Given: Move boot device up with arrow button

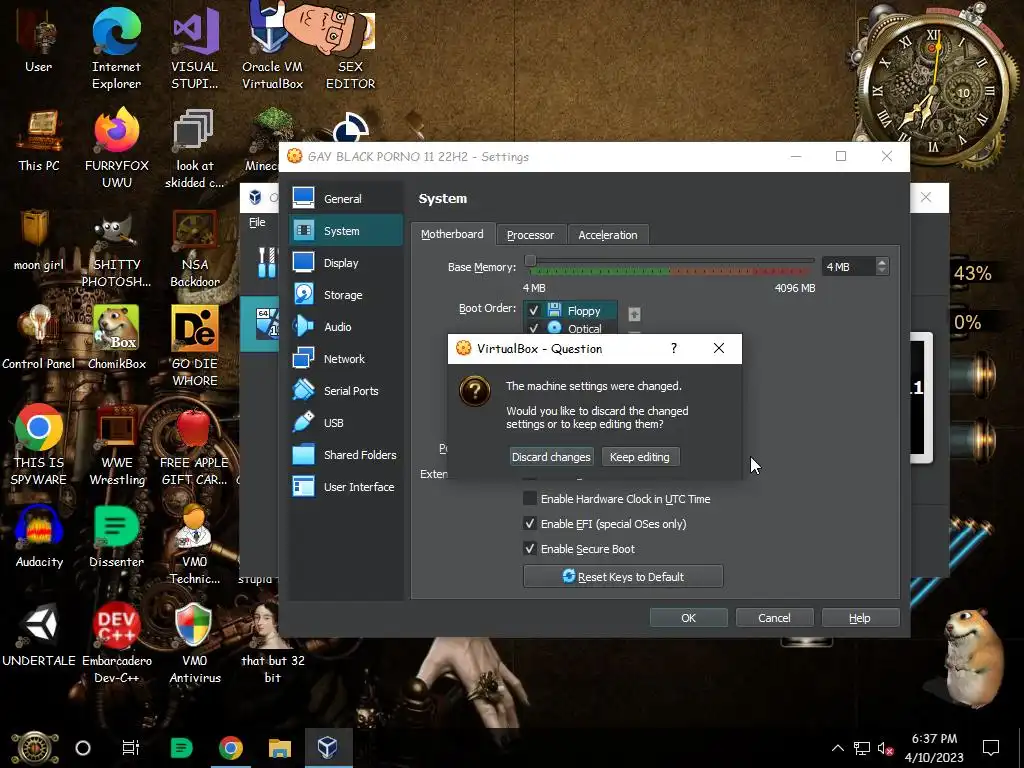Looking at the screenshot, I should pos(634,314).
